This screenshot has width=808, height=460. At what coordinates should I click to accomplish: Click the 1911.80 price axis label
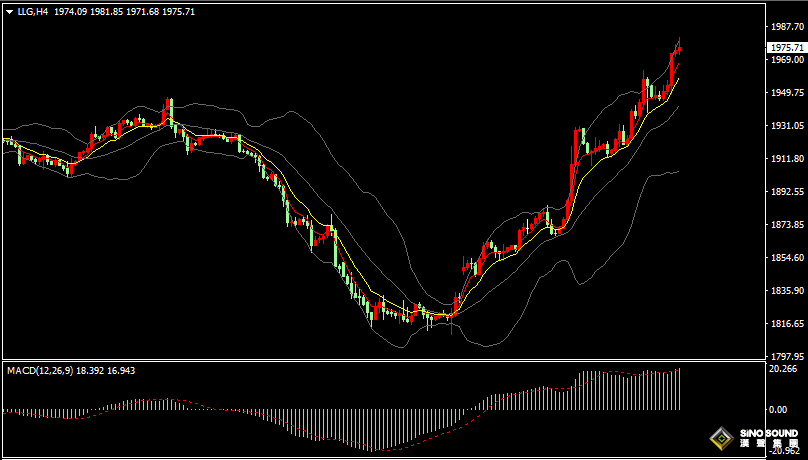[785, 159]
